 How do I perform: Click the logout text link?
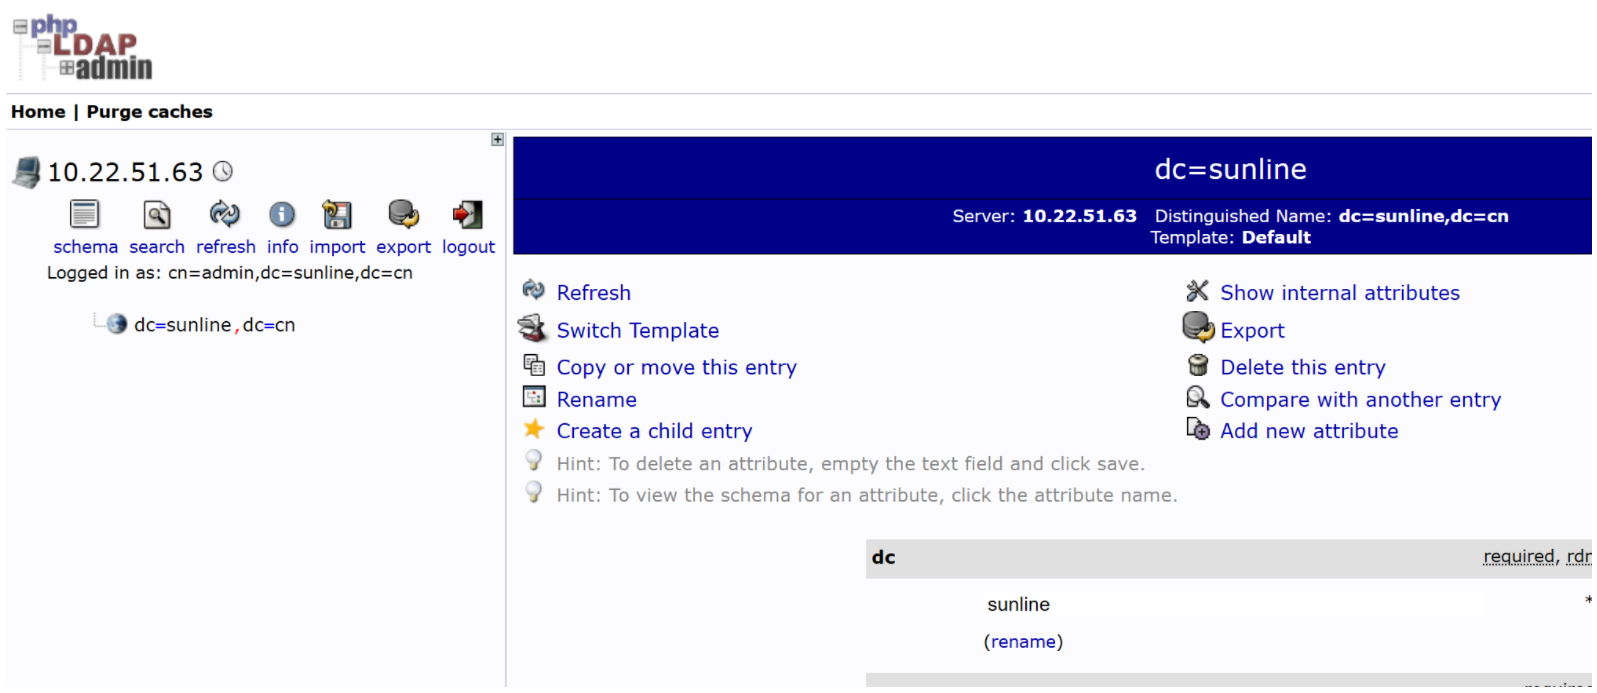468,247
